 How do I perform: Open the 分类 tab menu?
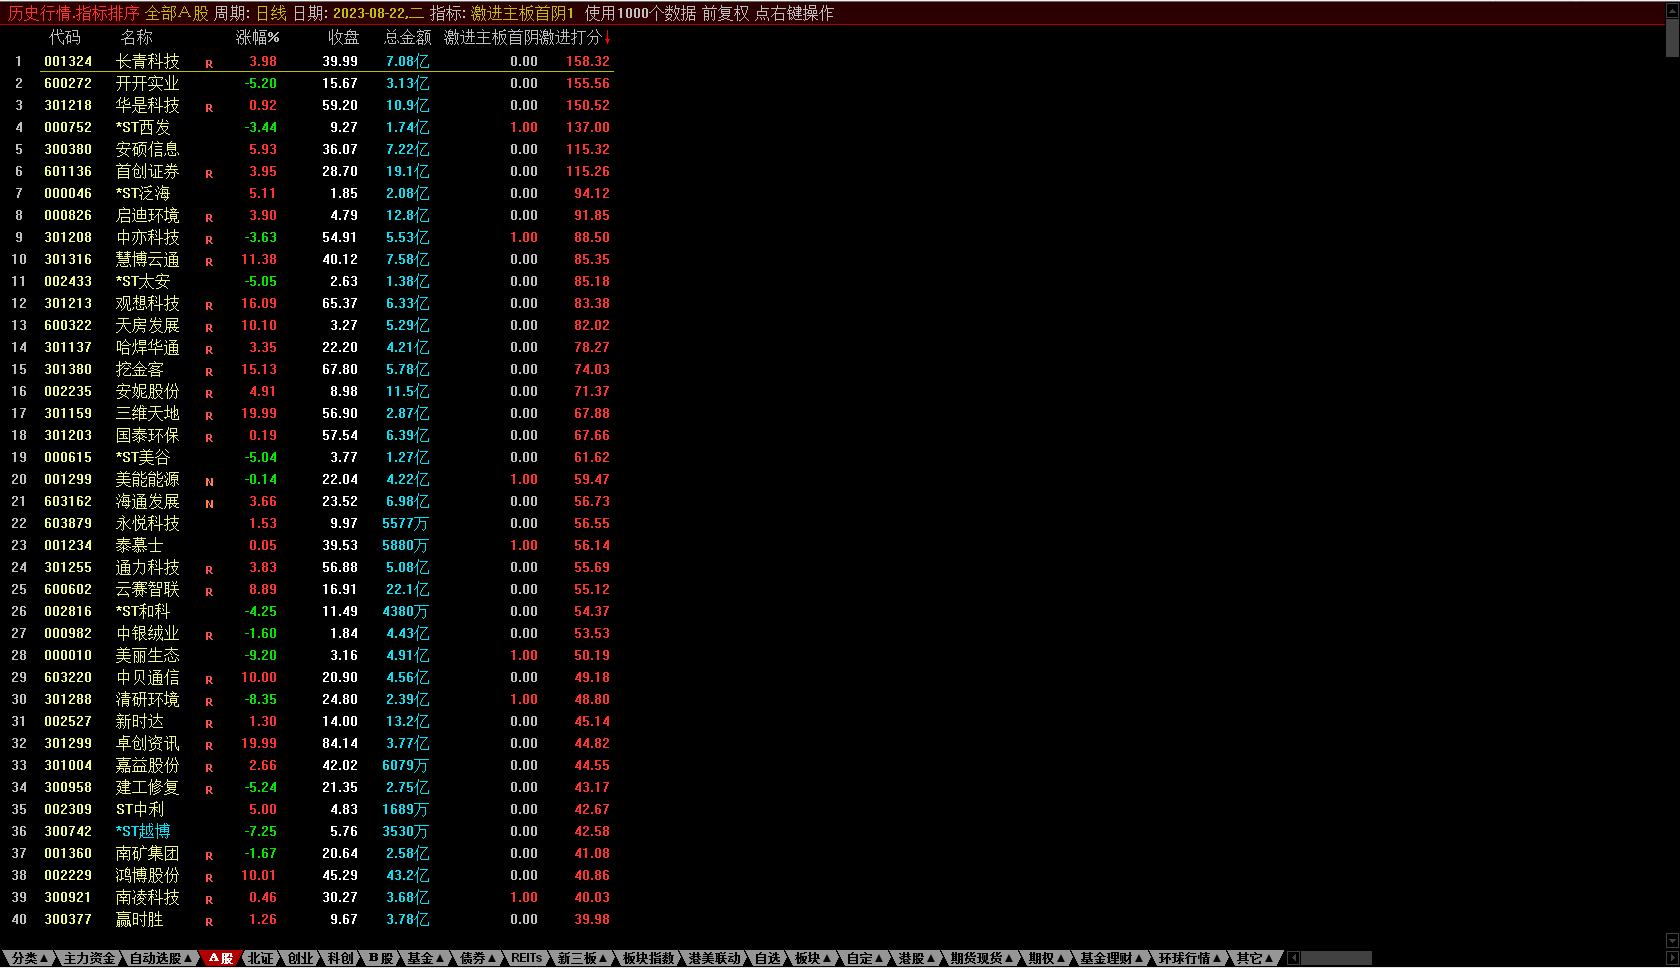click(29, 958)
